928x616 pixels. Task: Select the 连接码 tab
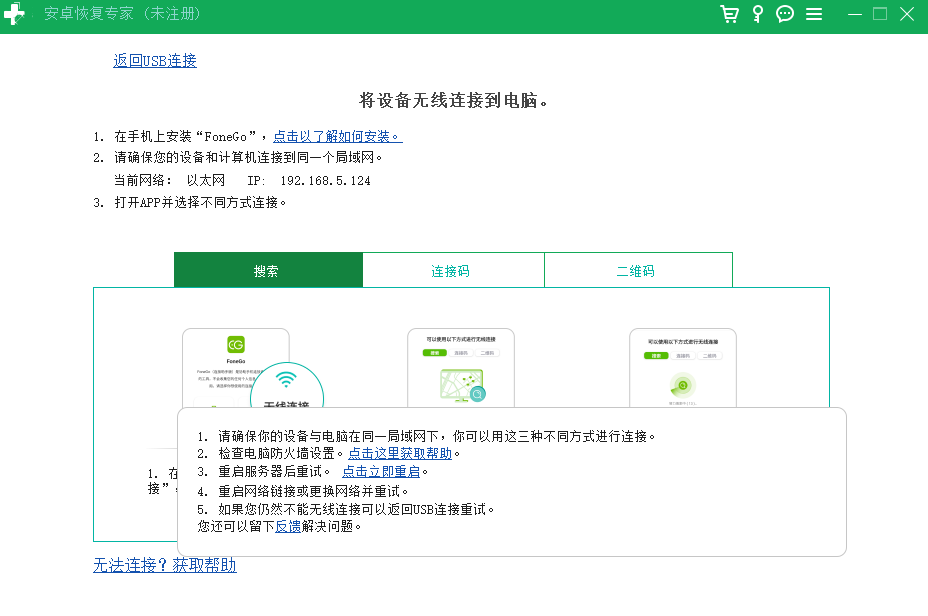[x=452, y=271]
